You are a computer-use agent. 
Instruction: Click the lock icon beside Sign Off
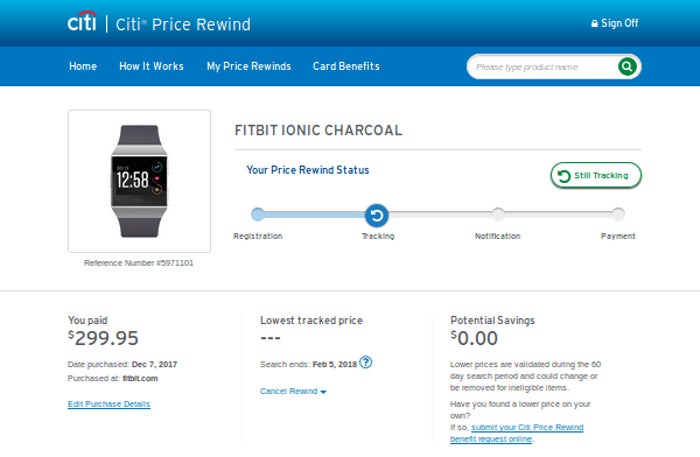(x=595, y=23)
